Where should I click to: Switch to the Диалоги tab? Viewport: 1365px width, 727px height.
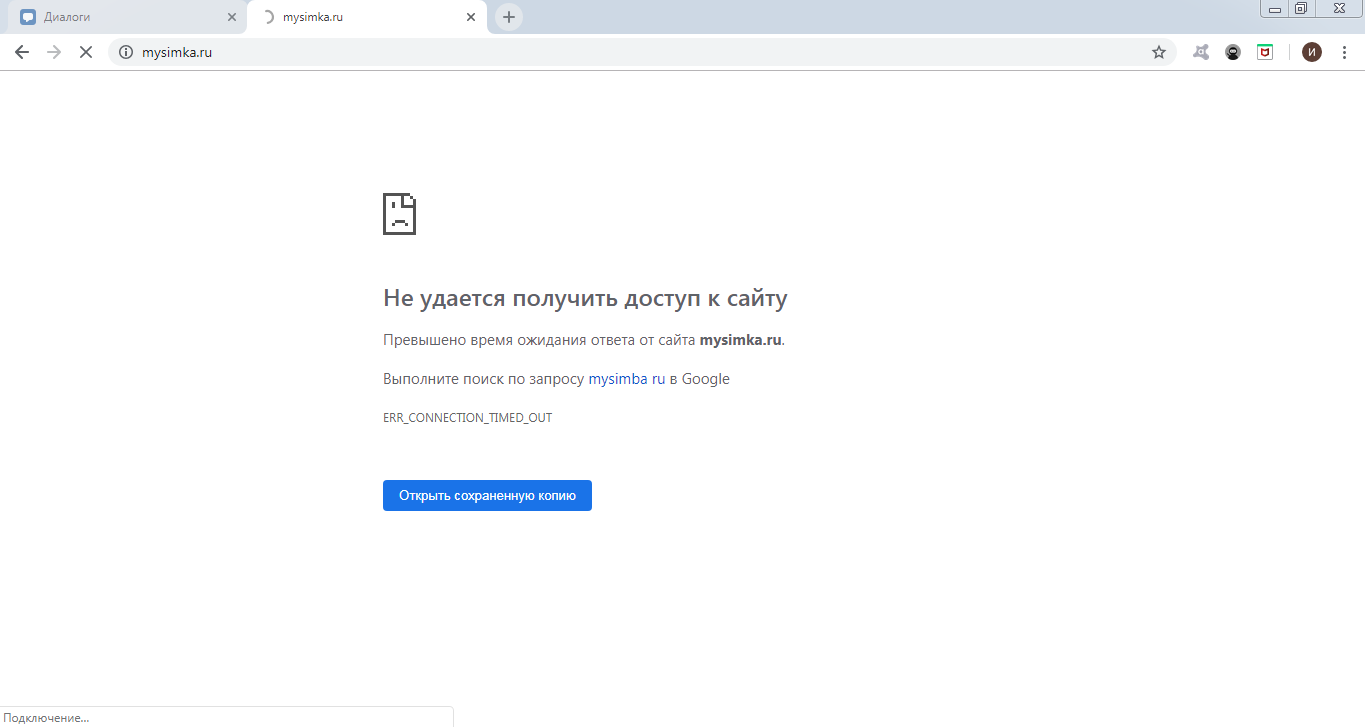[120, 17]
